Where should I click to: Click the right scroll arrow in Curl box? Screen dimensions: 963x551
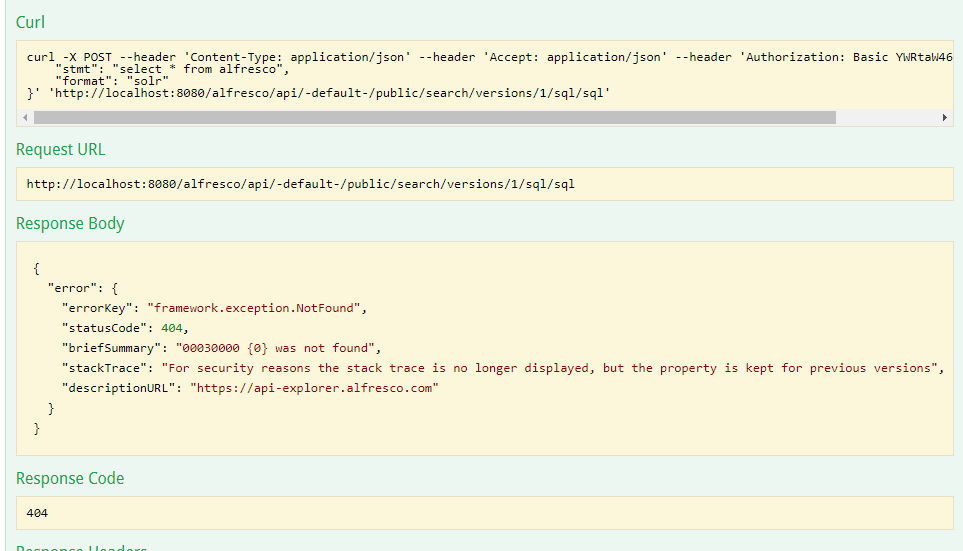945,118
